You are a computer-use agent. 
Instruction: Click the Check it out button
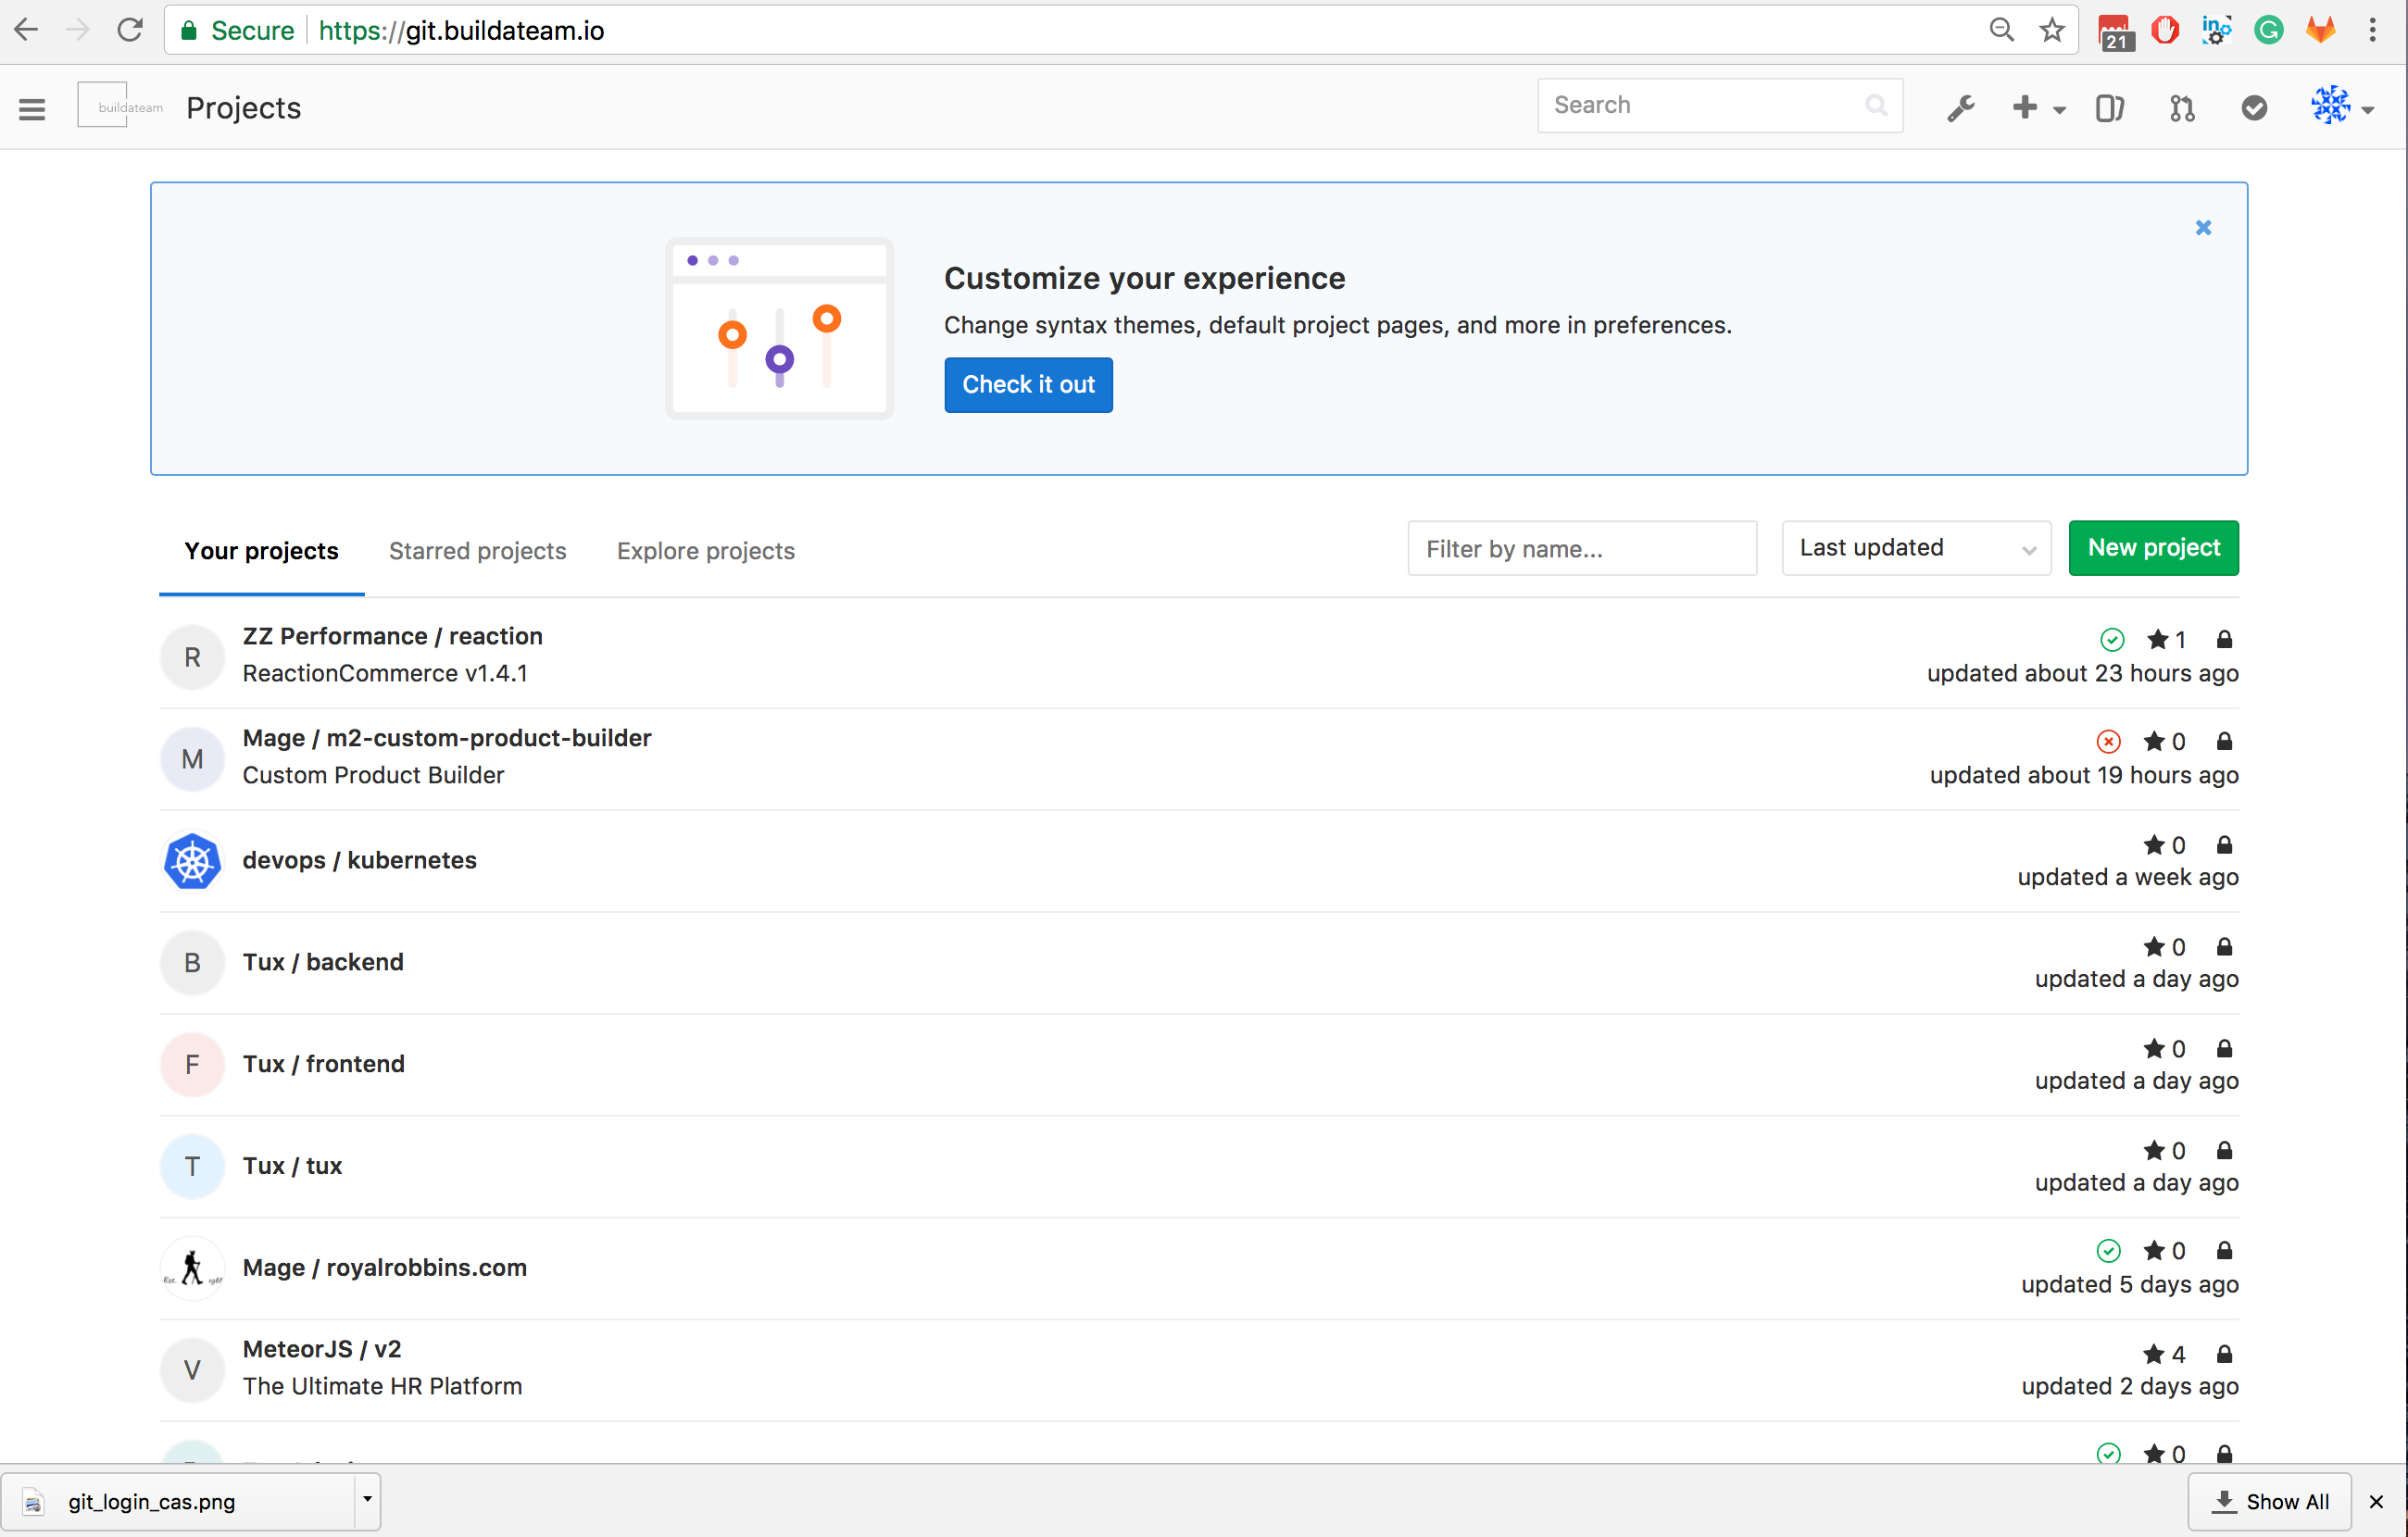click(1028, 385)
